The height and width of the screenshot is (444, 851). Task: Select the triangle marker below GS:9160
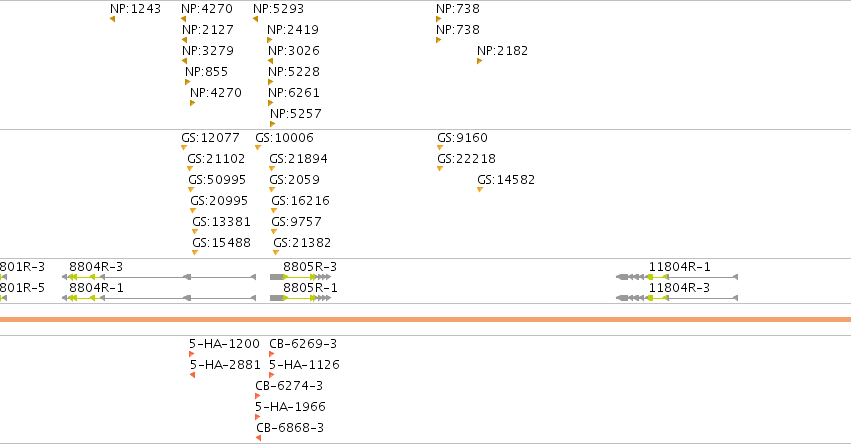click(440, 148)
